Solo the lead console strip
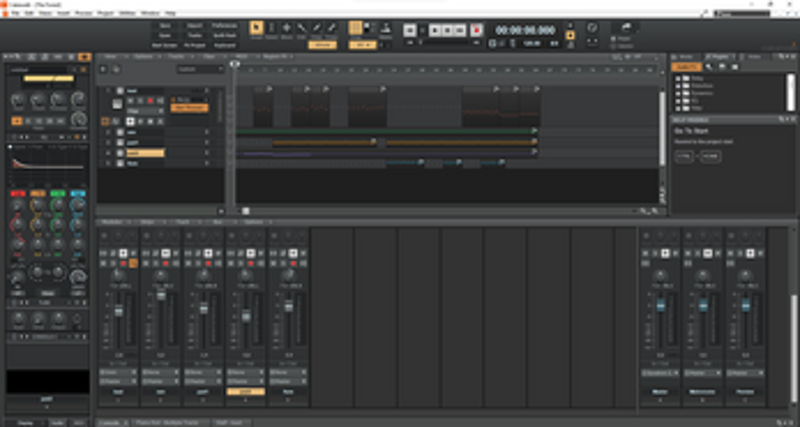 [113, 263]
